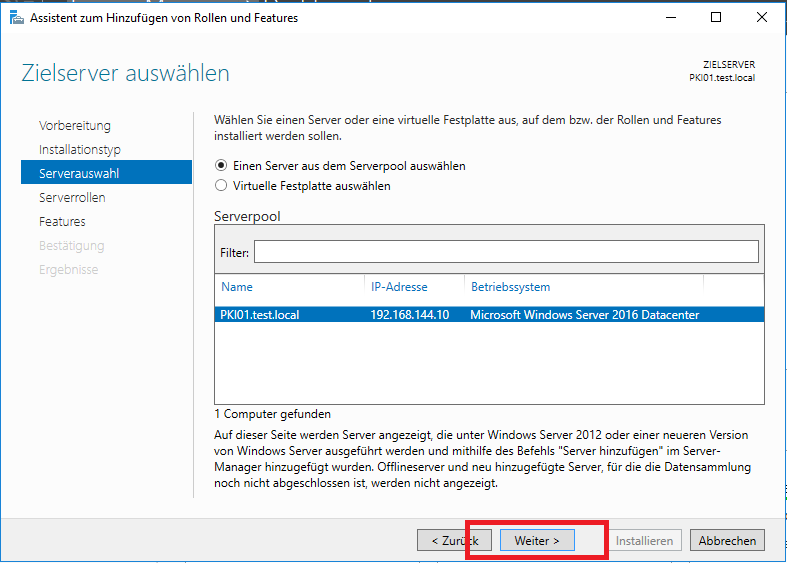The width and height of the screenshot is (787, 563).
Task: Choose the 'Virtuelle Festplatte auswählen' radio button
Action: pyautogui.click(x=221, y=186)
